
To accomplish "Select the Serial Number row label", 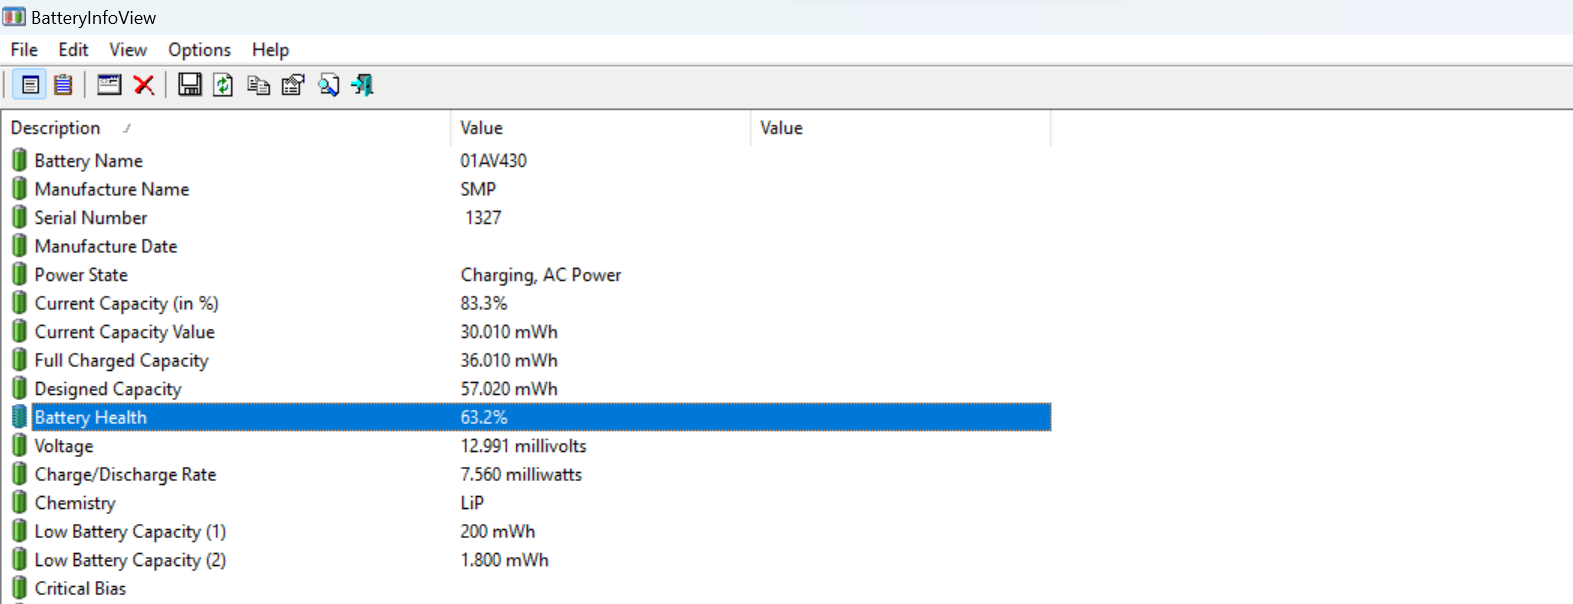I will click(91, 217).
